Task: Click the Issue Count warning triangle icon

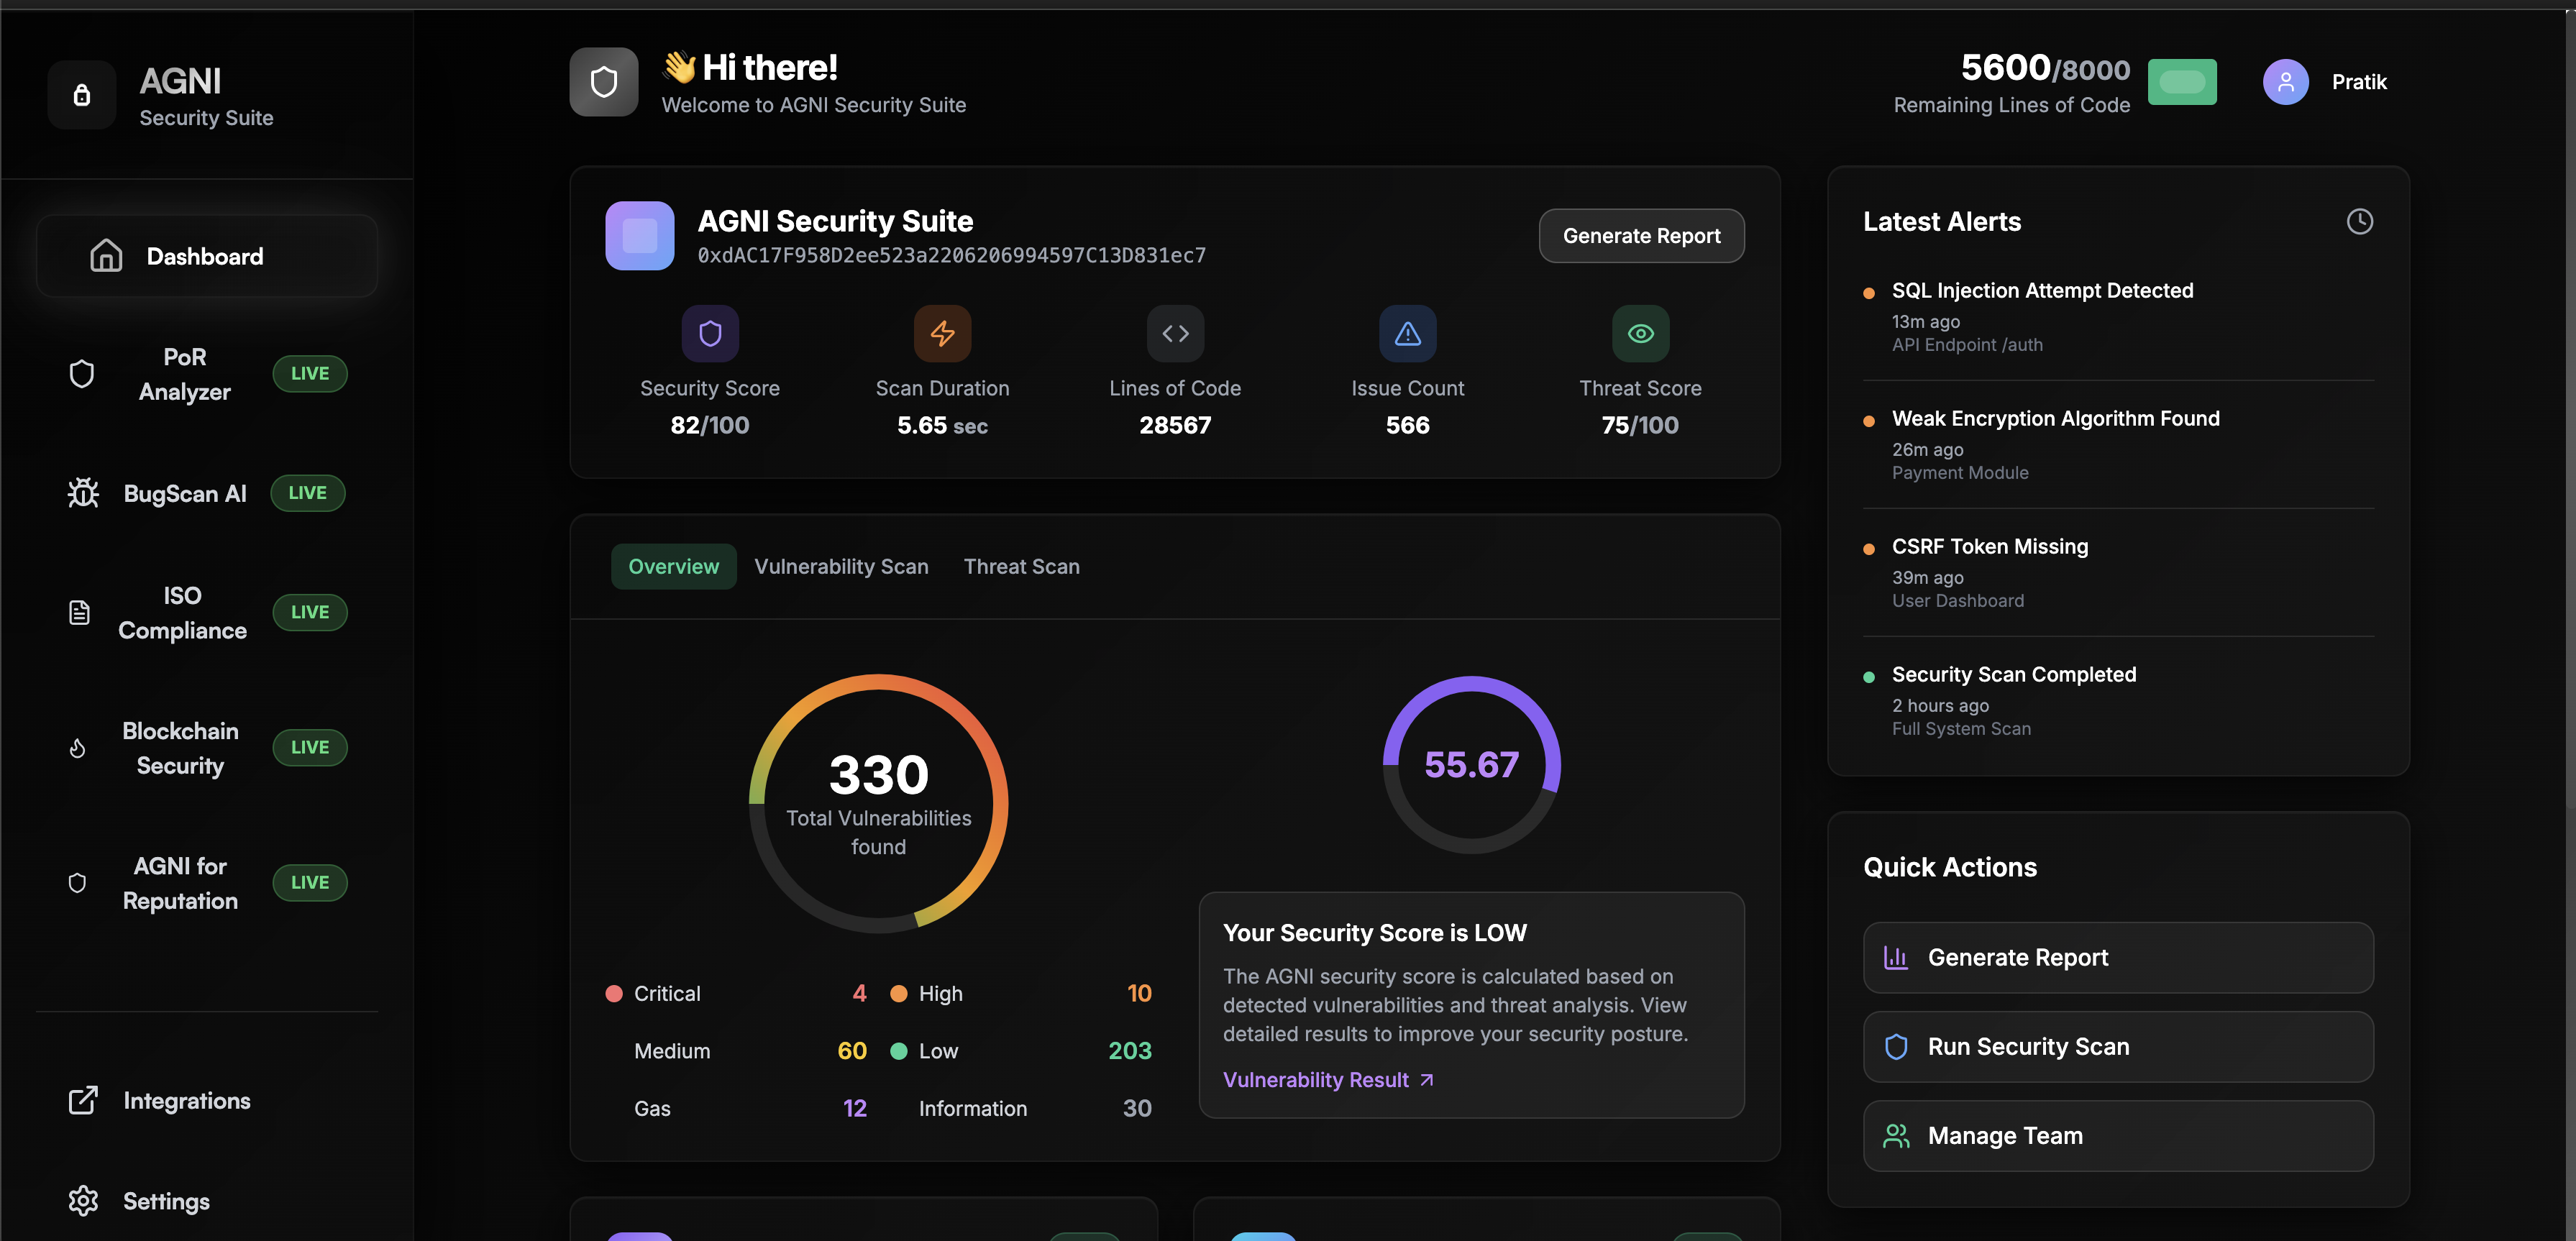Action: [x=1407, y=333]
